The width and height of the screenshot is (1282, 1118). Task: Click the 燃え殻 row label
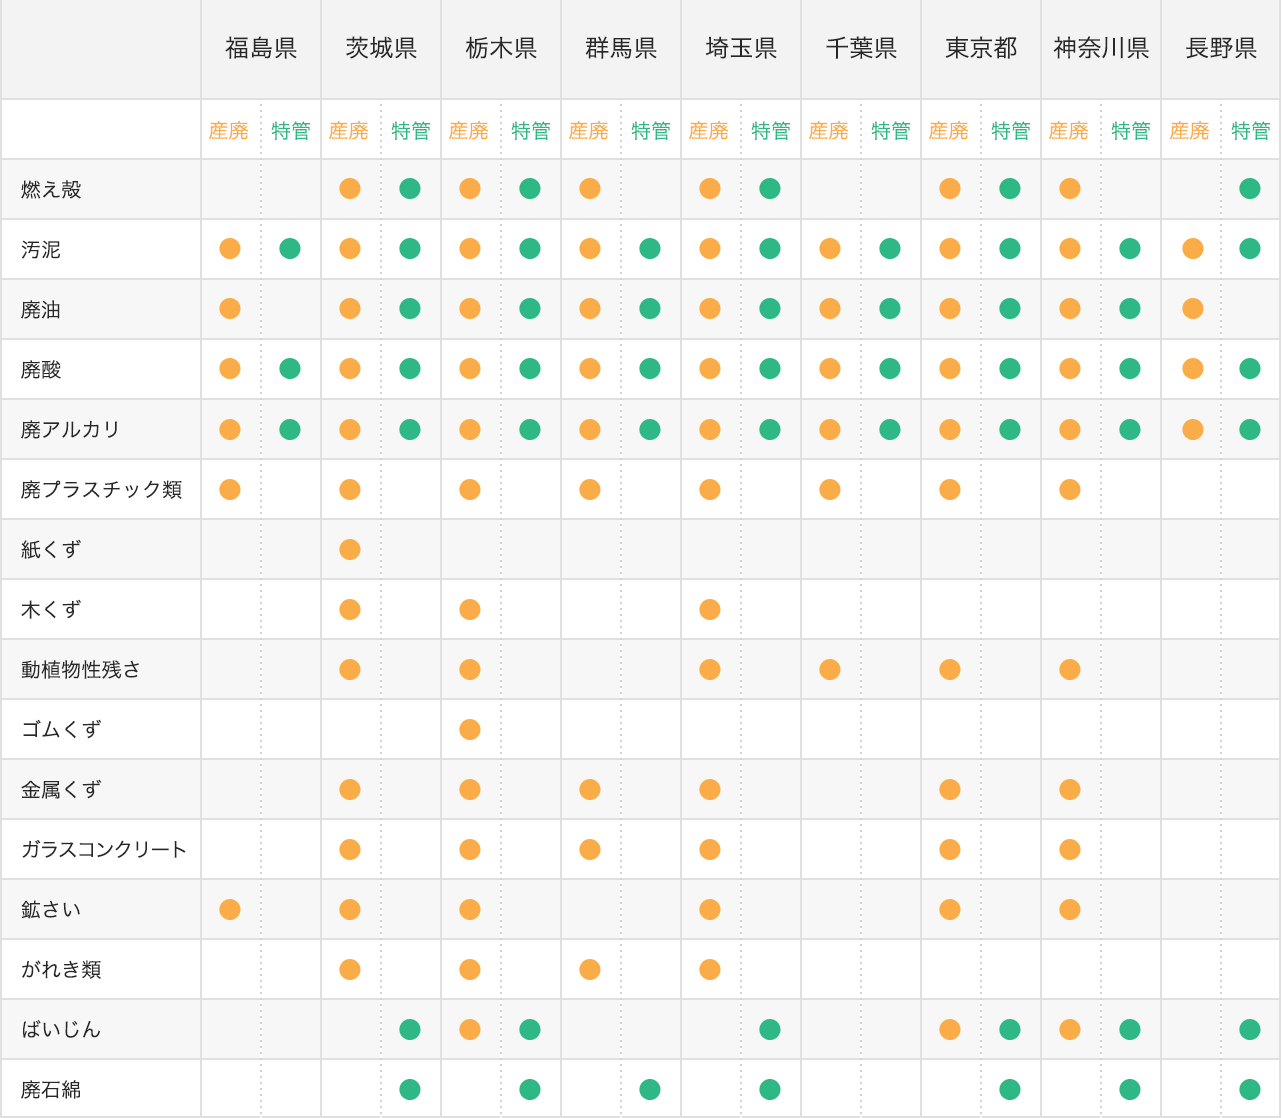pyautogui.click(x=51, y=189)
